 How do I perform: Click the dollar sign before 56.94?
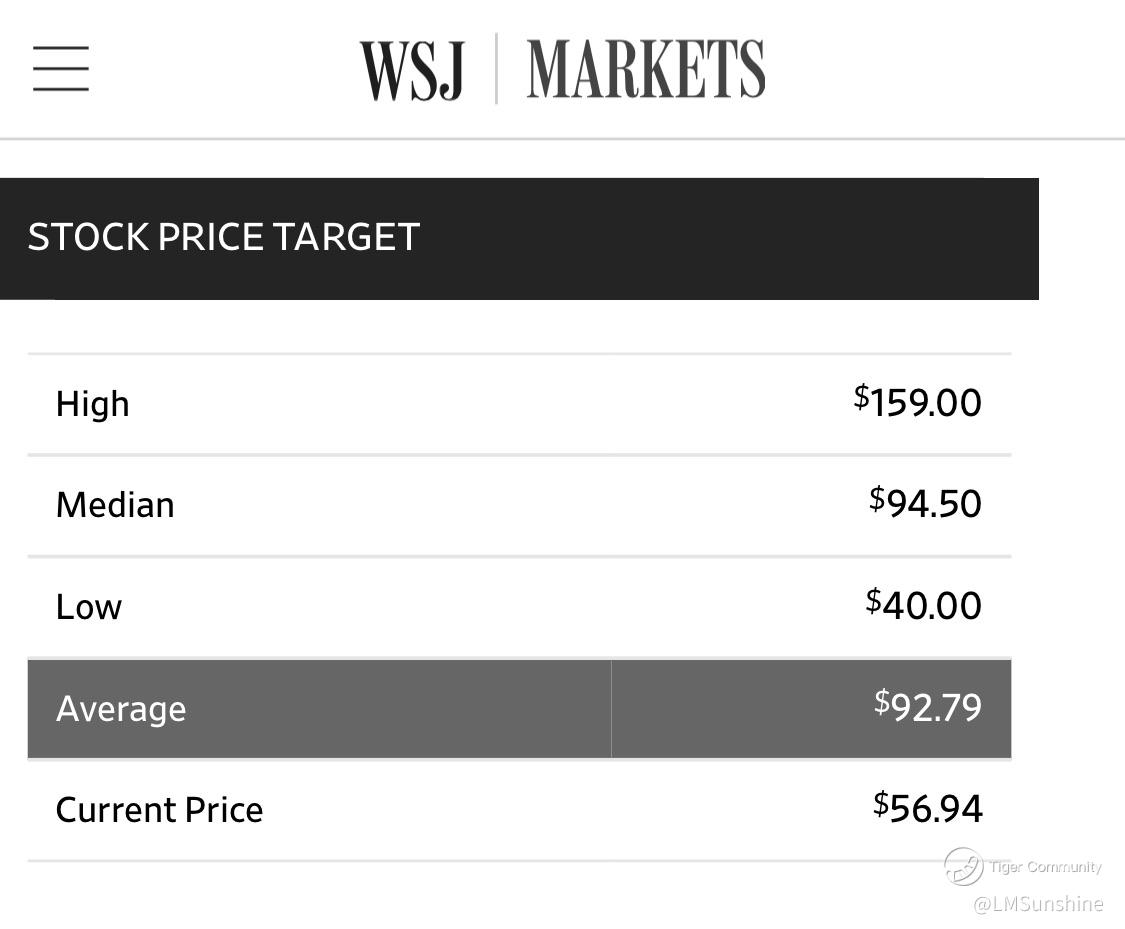[x=880, y=802]
